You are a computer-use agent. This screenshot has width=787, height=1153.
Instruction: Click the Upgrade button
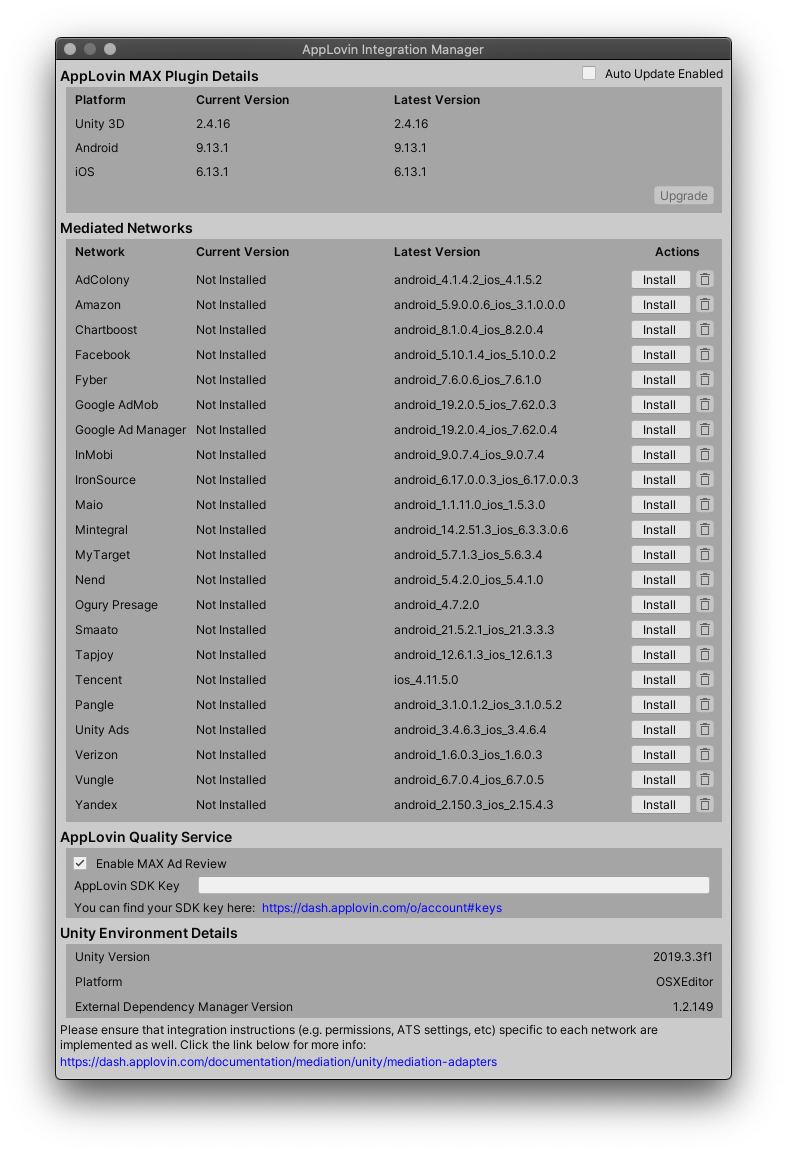[683, 196]
